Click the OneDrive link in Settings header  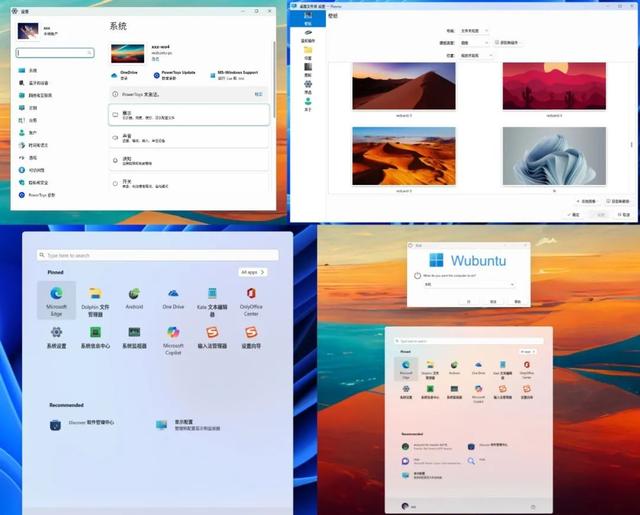click(x=125, y=75)
